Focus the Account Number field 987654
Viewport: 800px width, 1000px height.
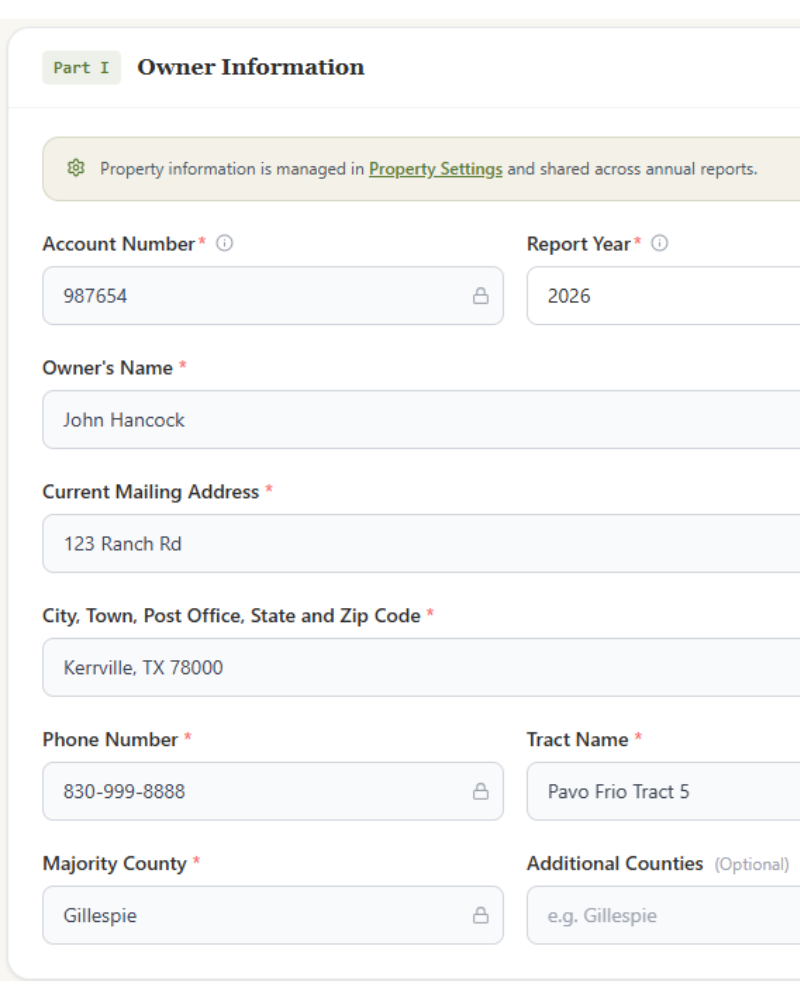[273, 296]
